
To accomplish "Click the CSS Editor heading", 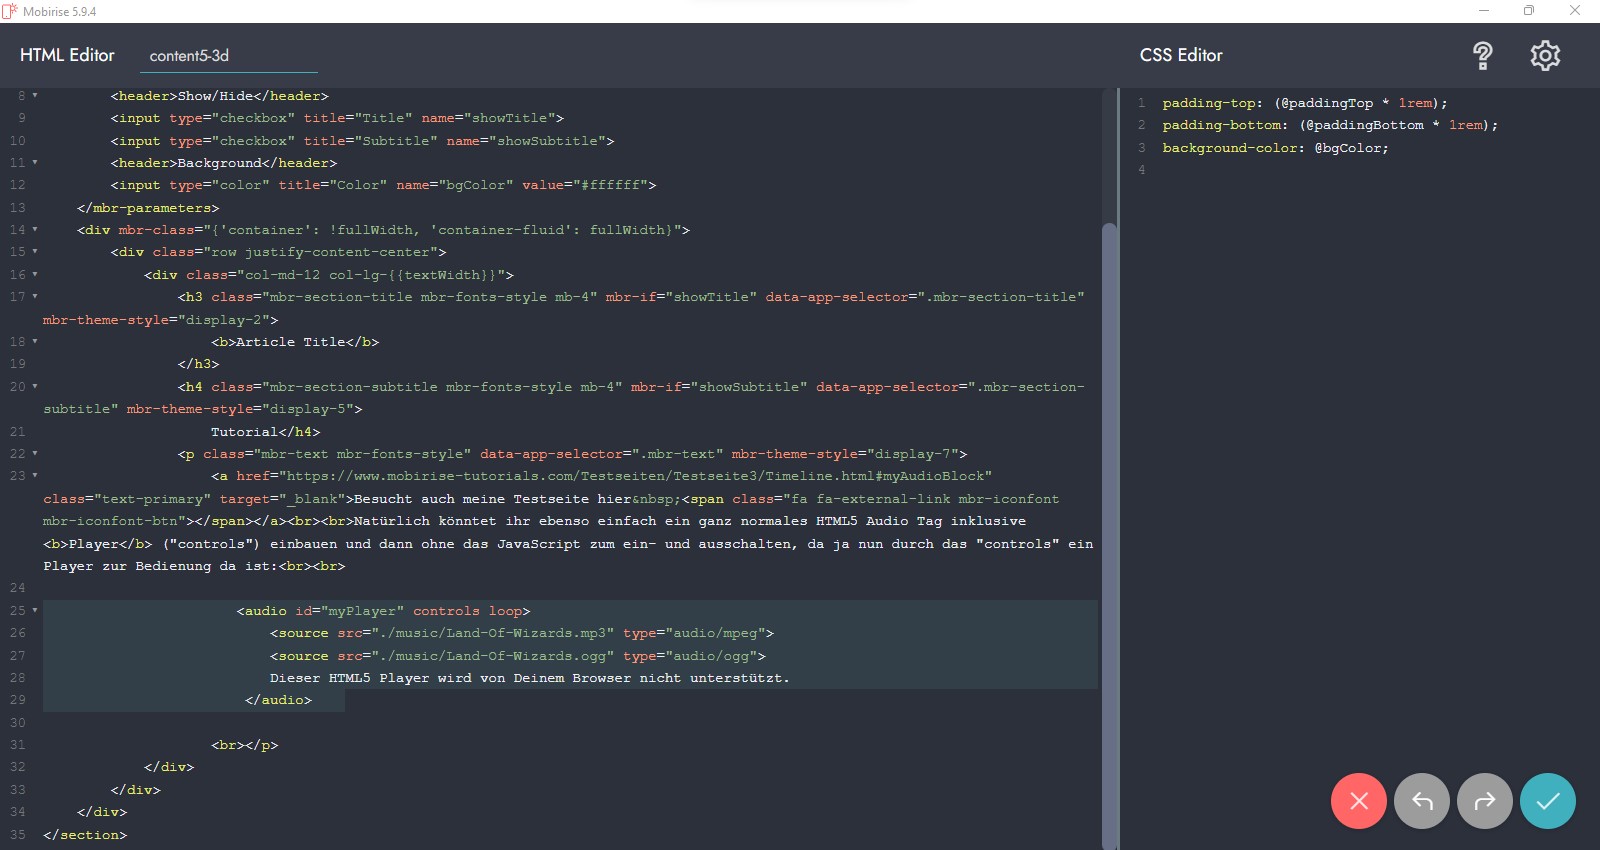I will coord(1181,56).
